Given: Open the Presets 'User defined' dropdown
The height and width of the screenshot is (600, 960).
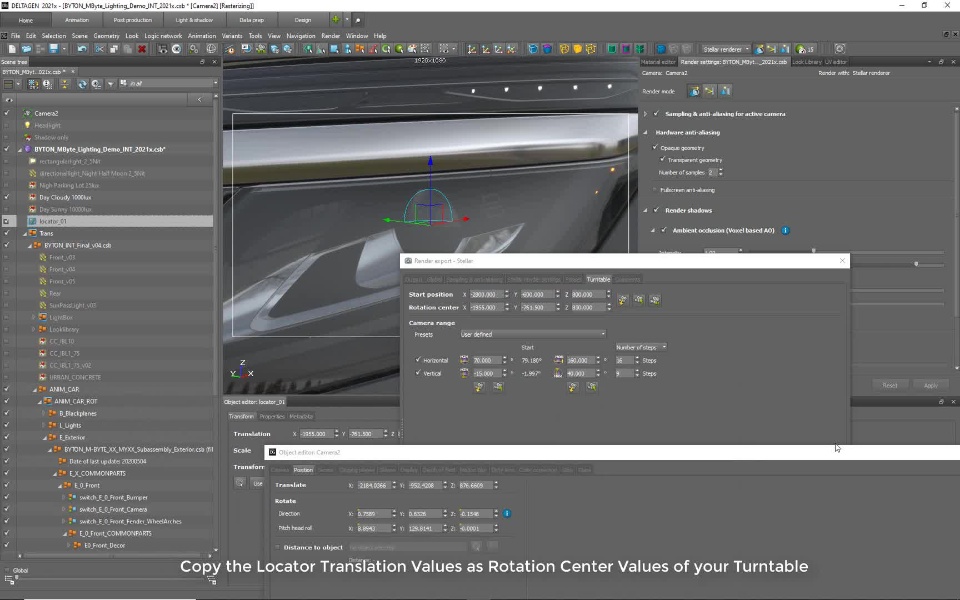Looking at the screenshot, I should (x=532, y=334).
